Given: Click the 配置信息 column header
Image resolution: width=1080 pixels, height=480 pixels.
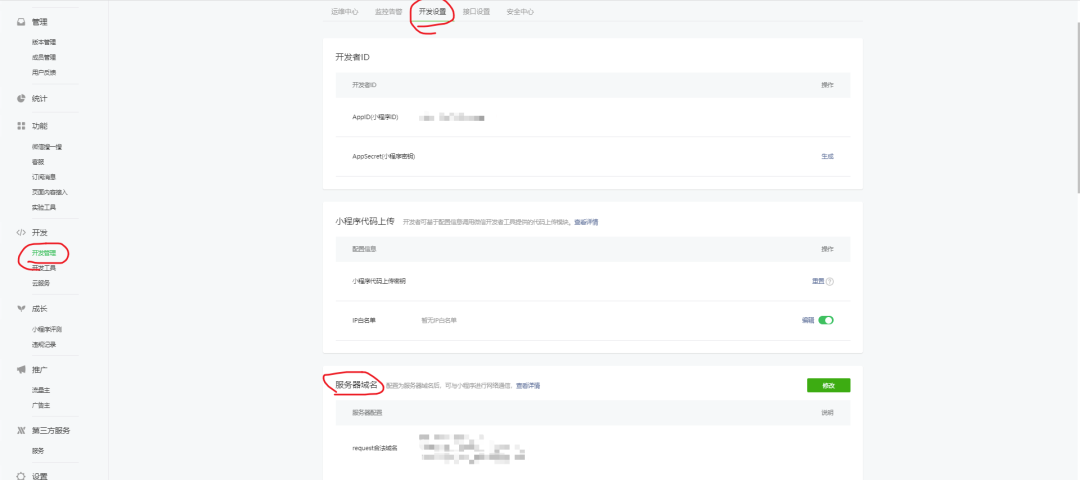Looking at the screenshot, I should 364,249.
